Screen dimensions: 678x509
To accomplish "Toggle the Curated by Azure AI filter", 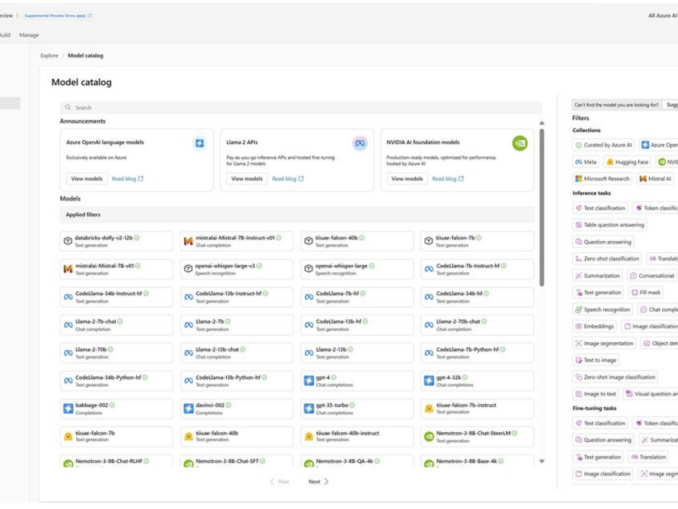I will tap(604, 145).
